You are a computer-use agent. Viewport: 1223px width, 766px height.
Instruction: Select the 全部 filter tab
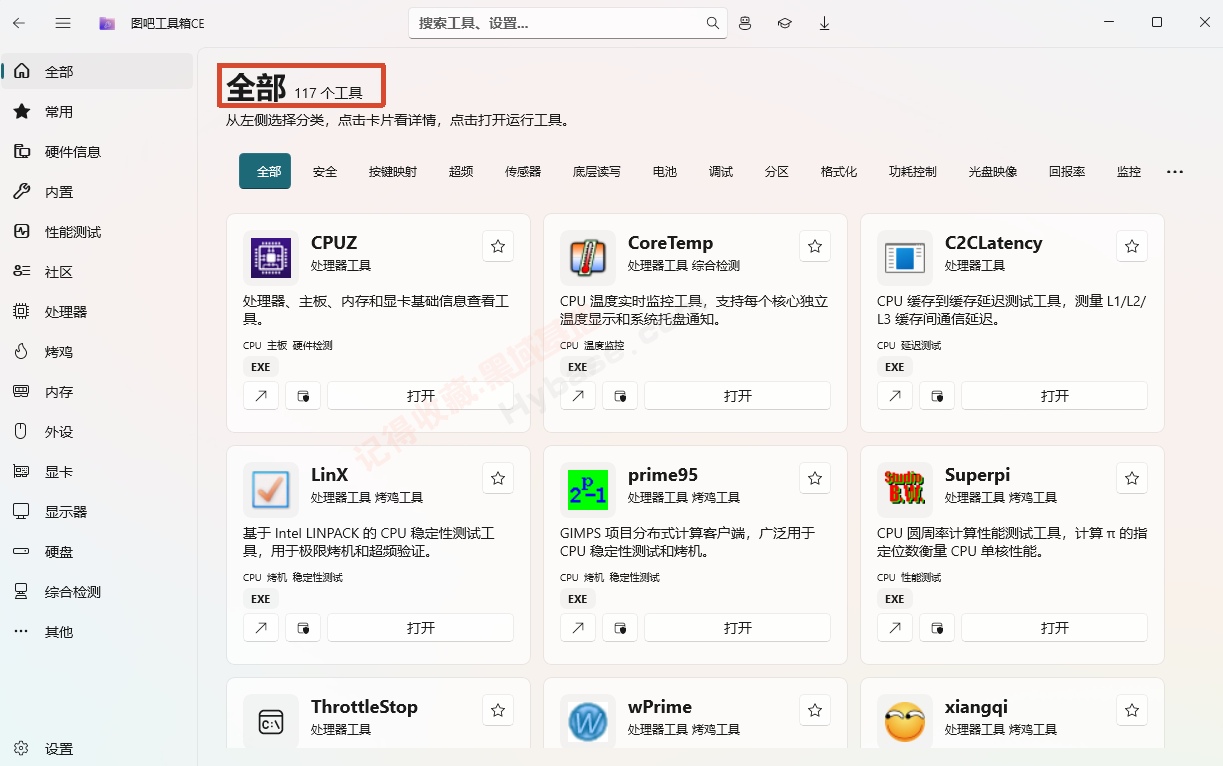(265, 171)
